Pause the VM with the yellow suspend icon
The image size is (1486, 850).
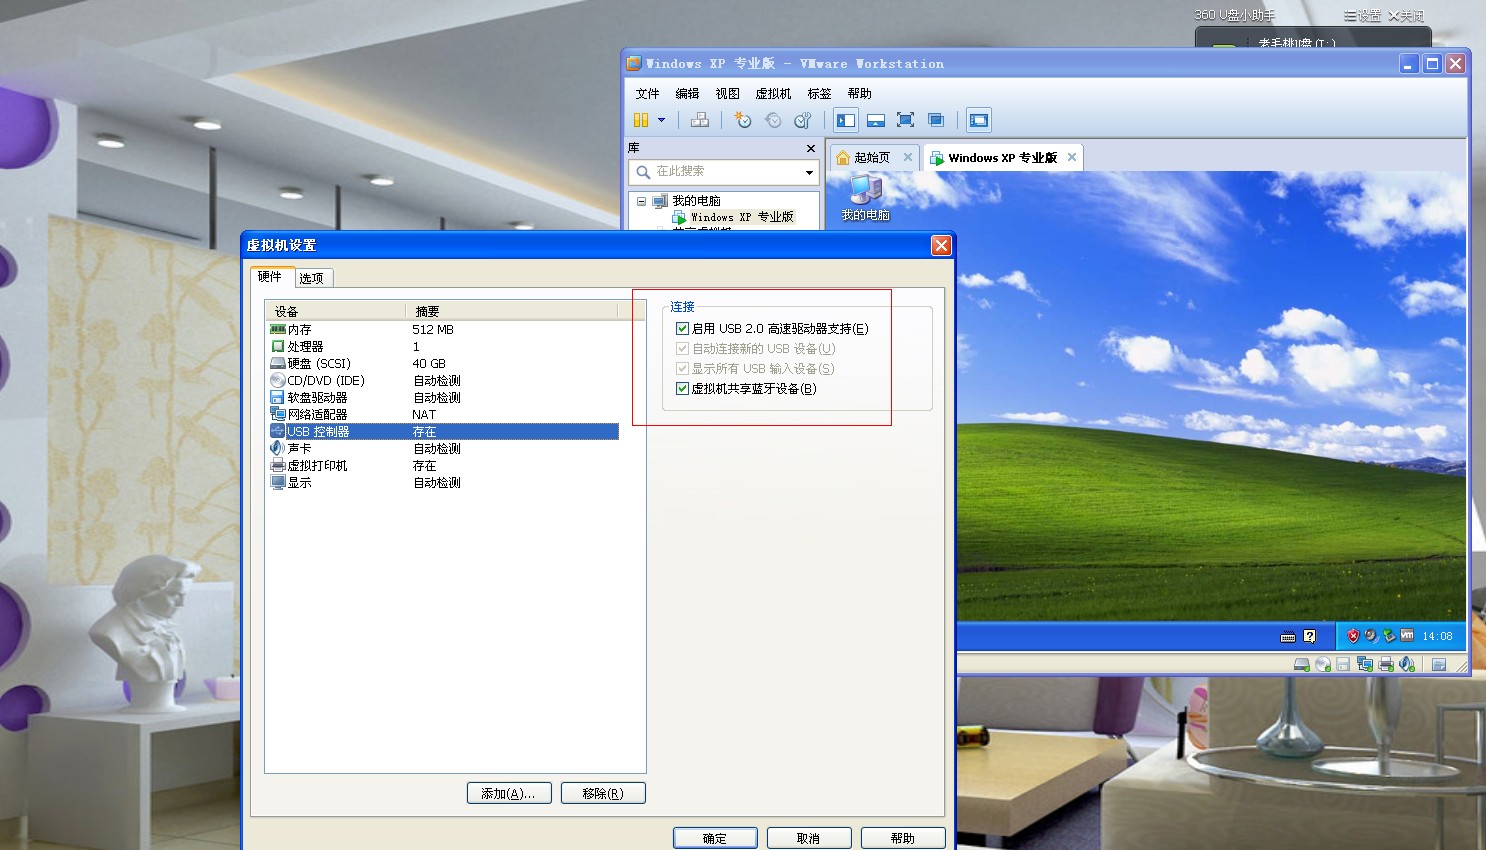[641, 120]
